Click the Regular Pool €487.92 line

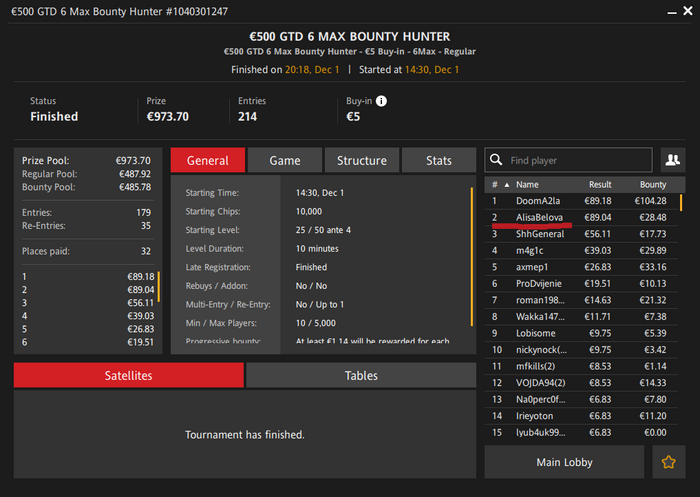(x=86, y=174)
